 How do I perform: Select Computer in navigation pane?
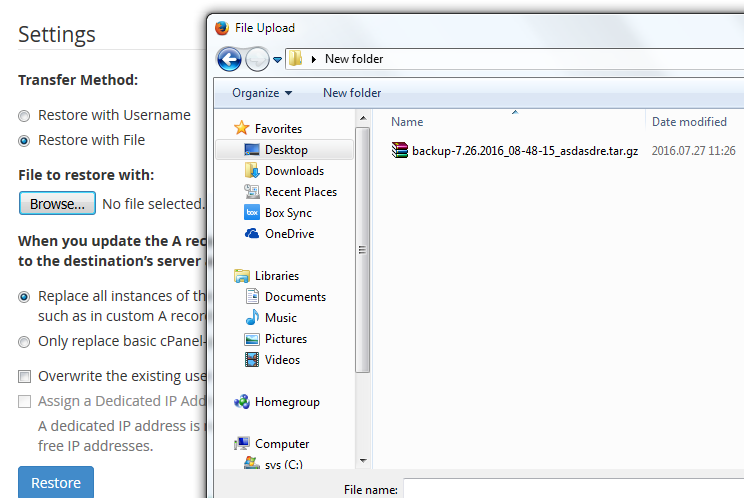point(282,444)
